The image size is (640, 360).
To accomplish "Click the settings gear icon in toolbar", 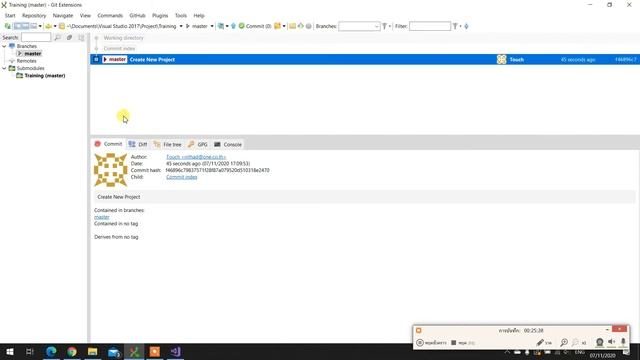I will [309, 26].
